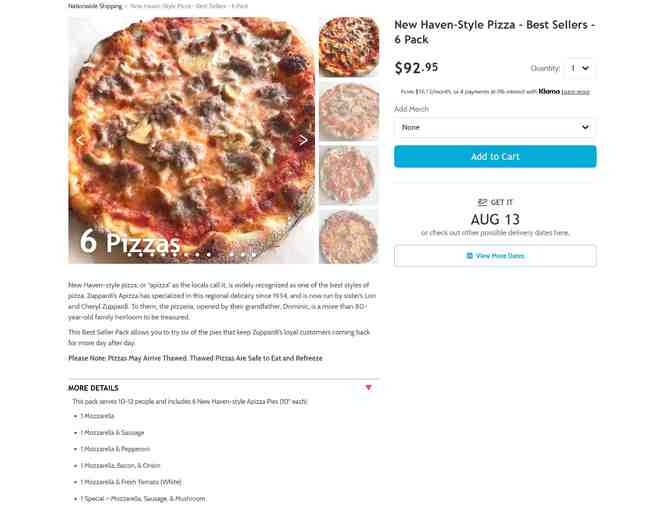The height and width of the screenshot is (510, 672).
Task: Select the first pizza thumbnail
Action: pos(349,47)
